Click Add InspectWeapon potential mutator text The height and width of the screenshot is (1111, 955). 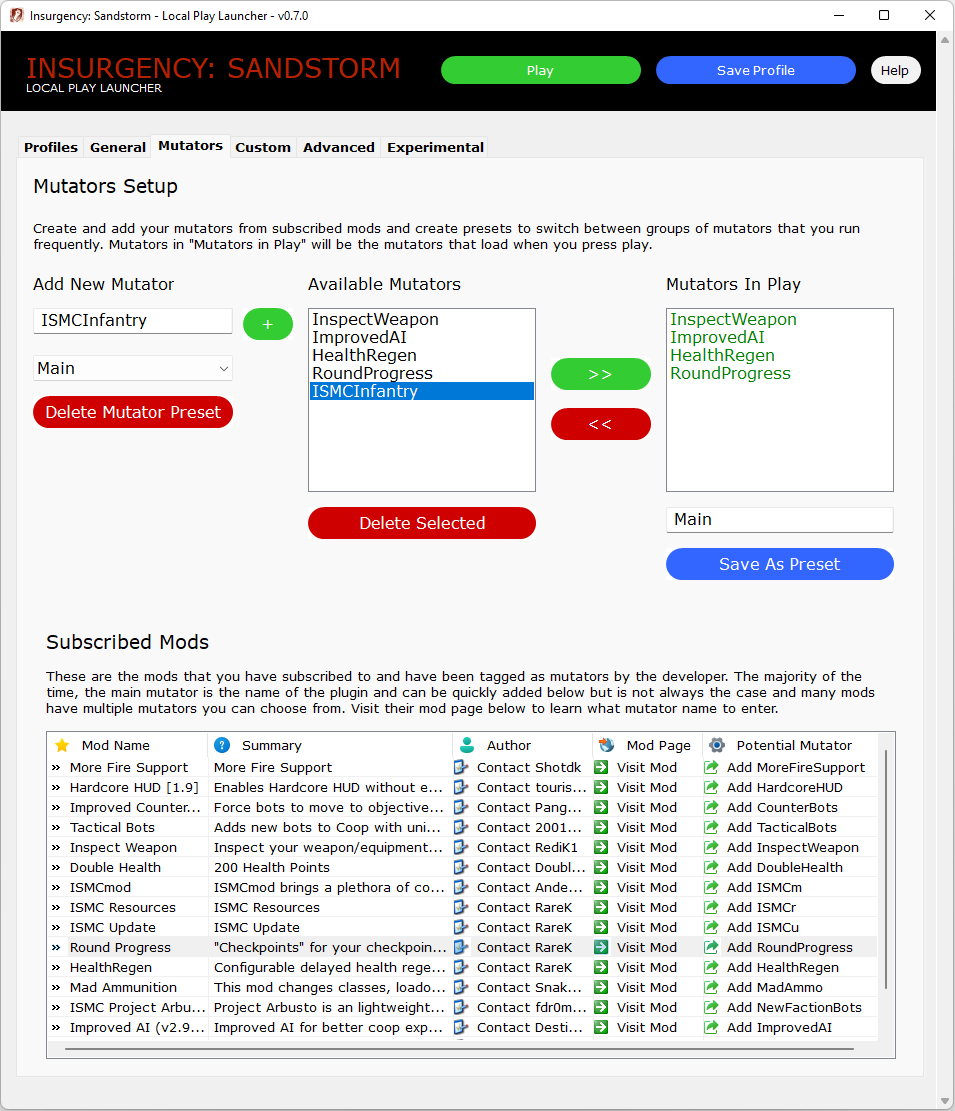pyautogui.click(x=793, y=847)
